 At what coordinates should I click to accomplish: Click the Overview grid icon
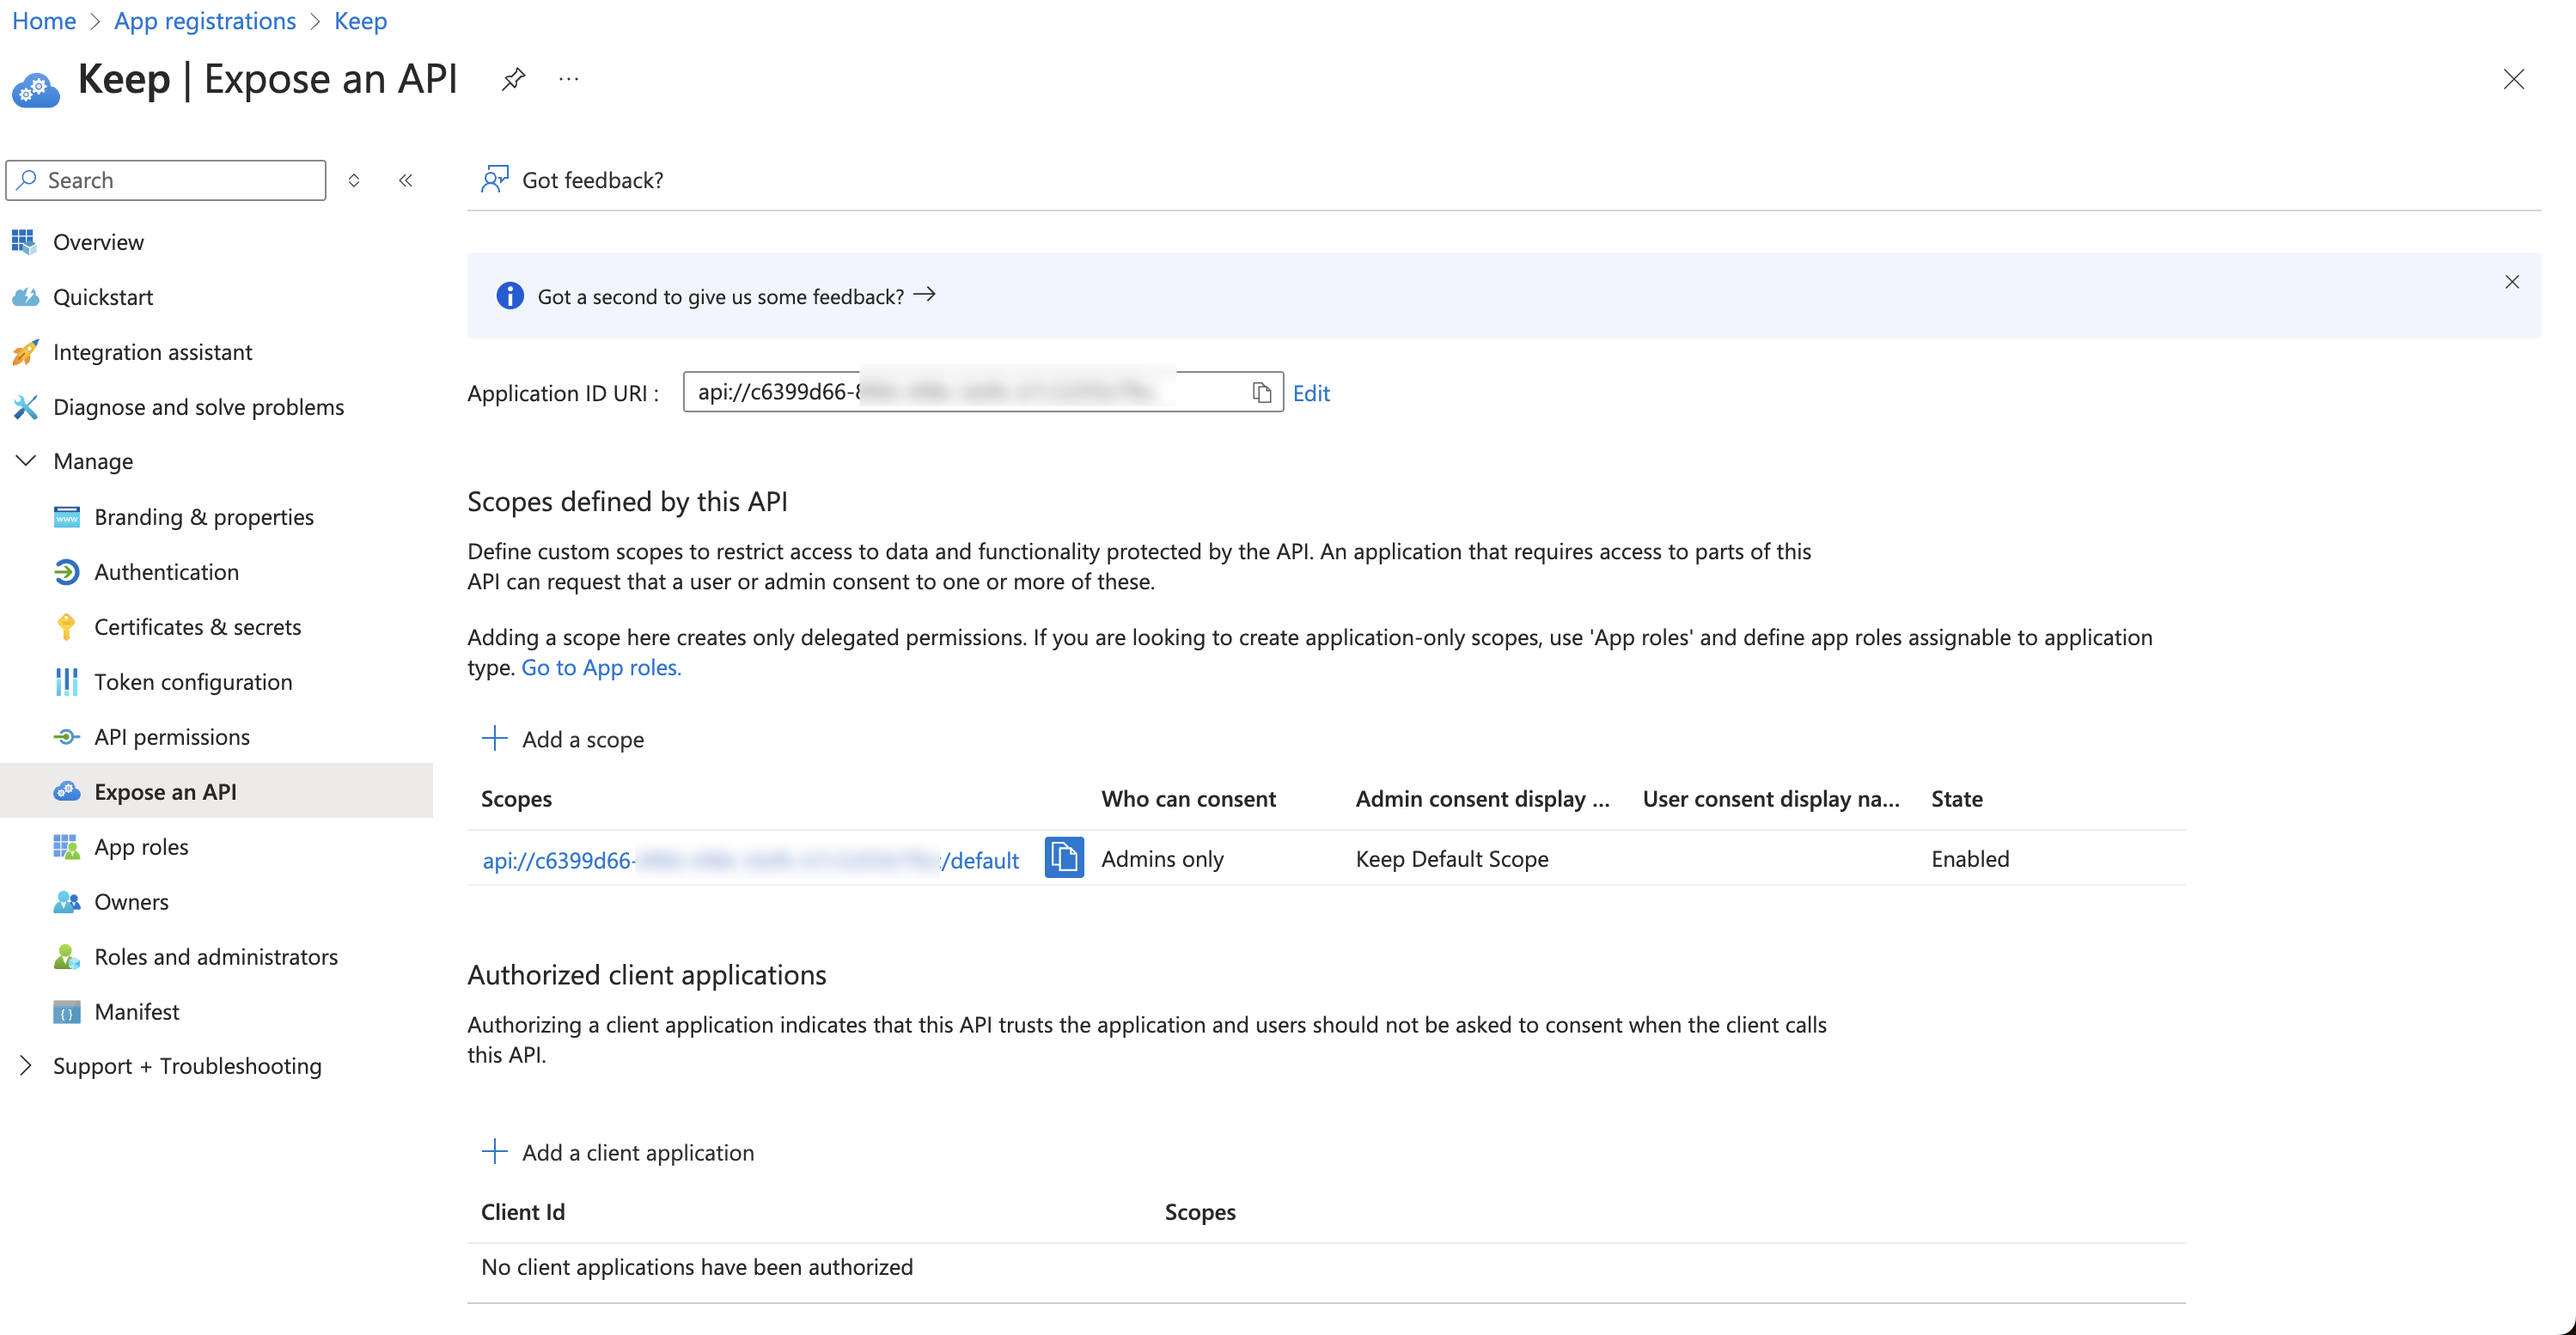24,241
